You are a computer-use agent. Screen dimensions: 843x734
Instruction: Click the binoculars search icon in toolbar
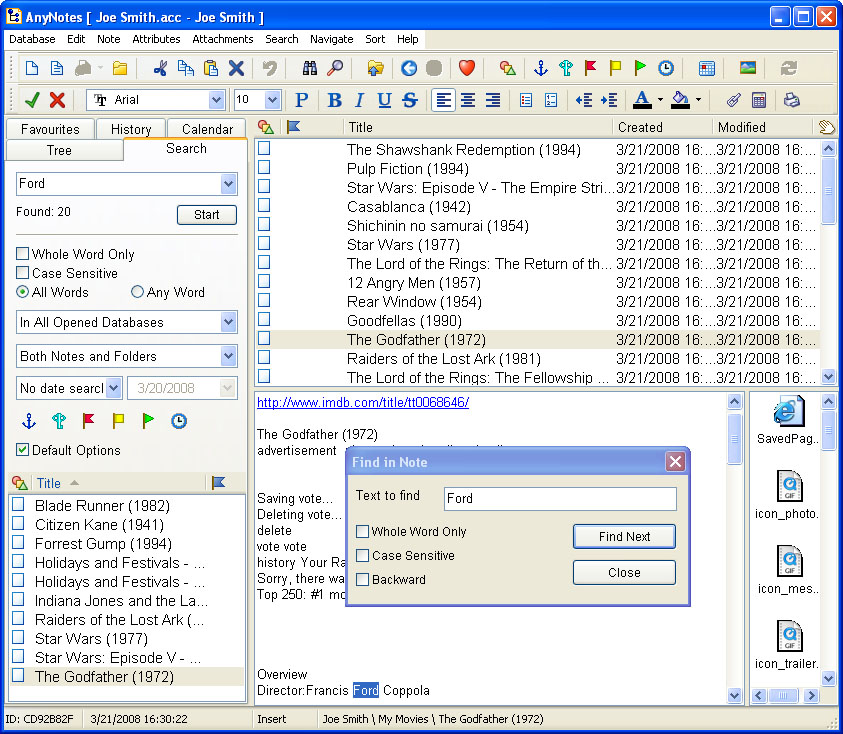point(309,68)
